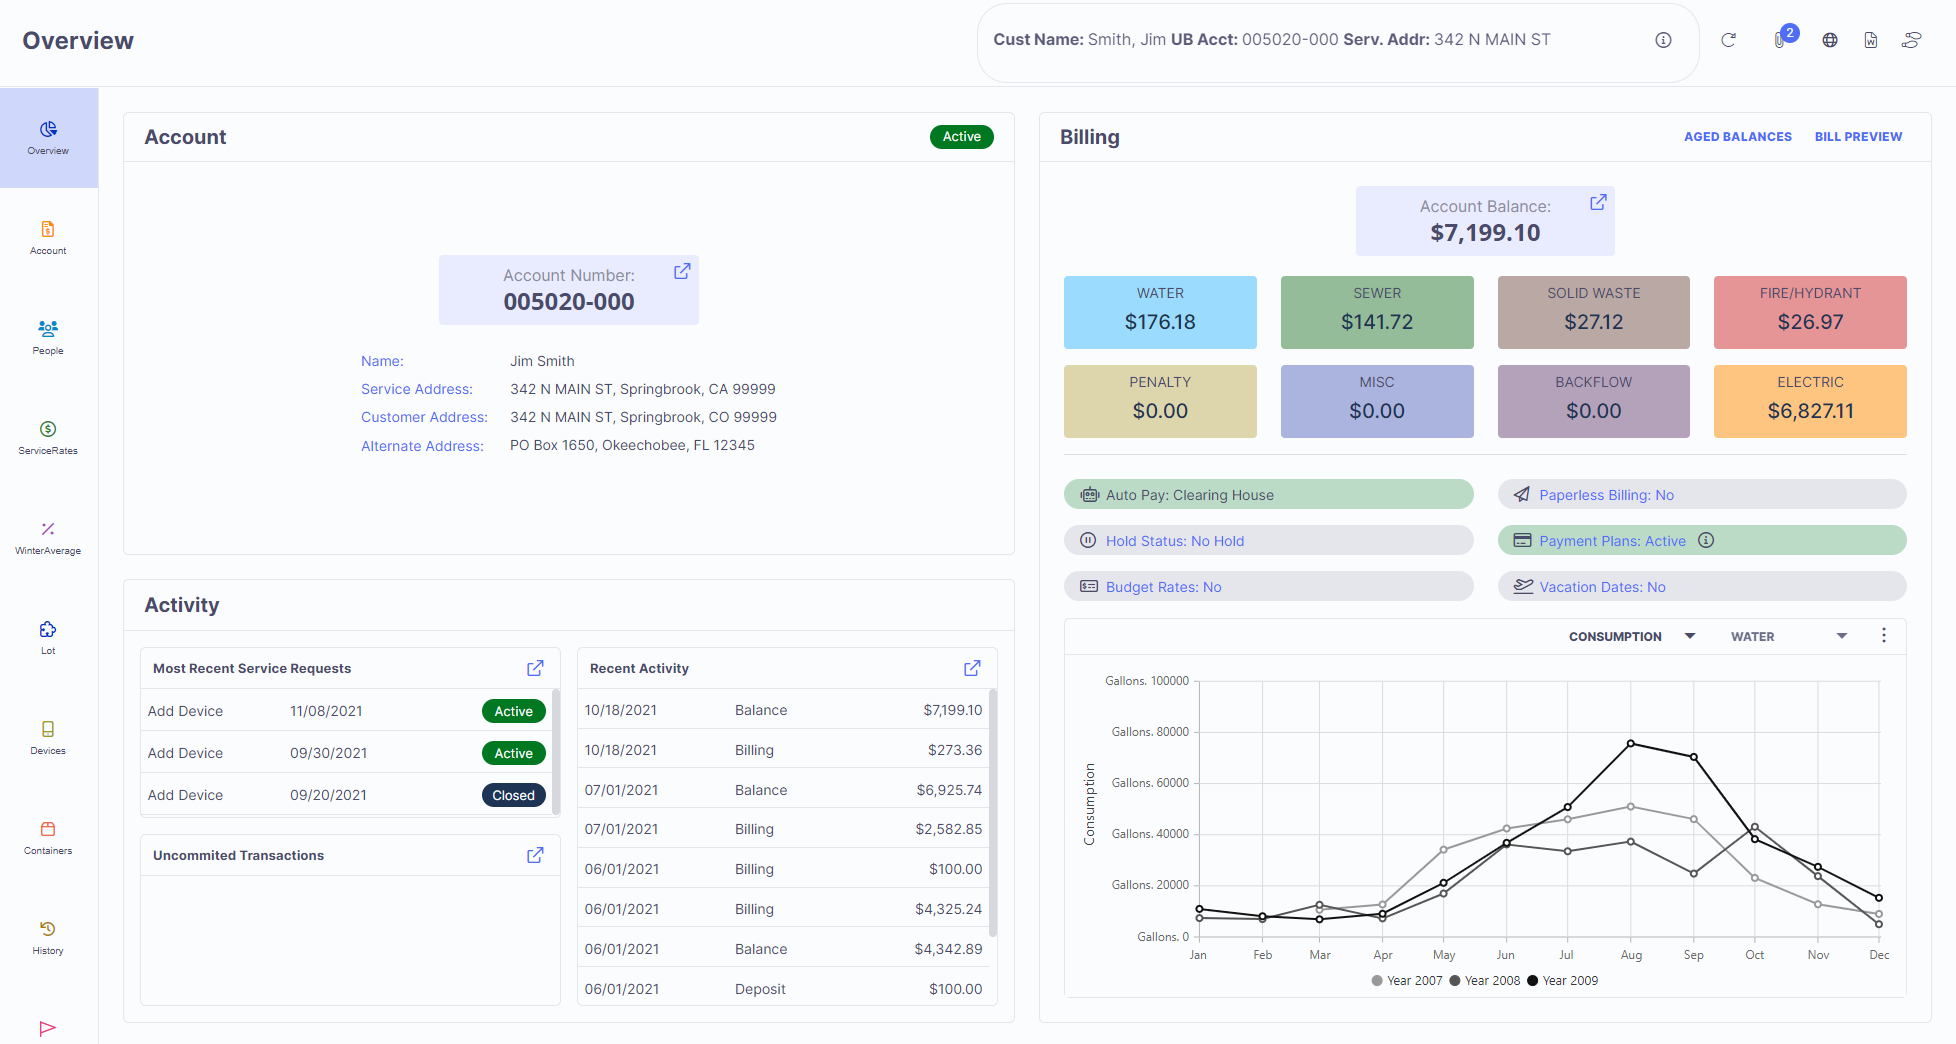
Task: Open Account Number in new window
Action: point(682,272)
